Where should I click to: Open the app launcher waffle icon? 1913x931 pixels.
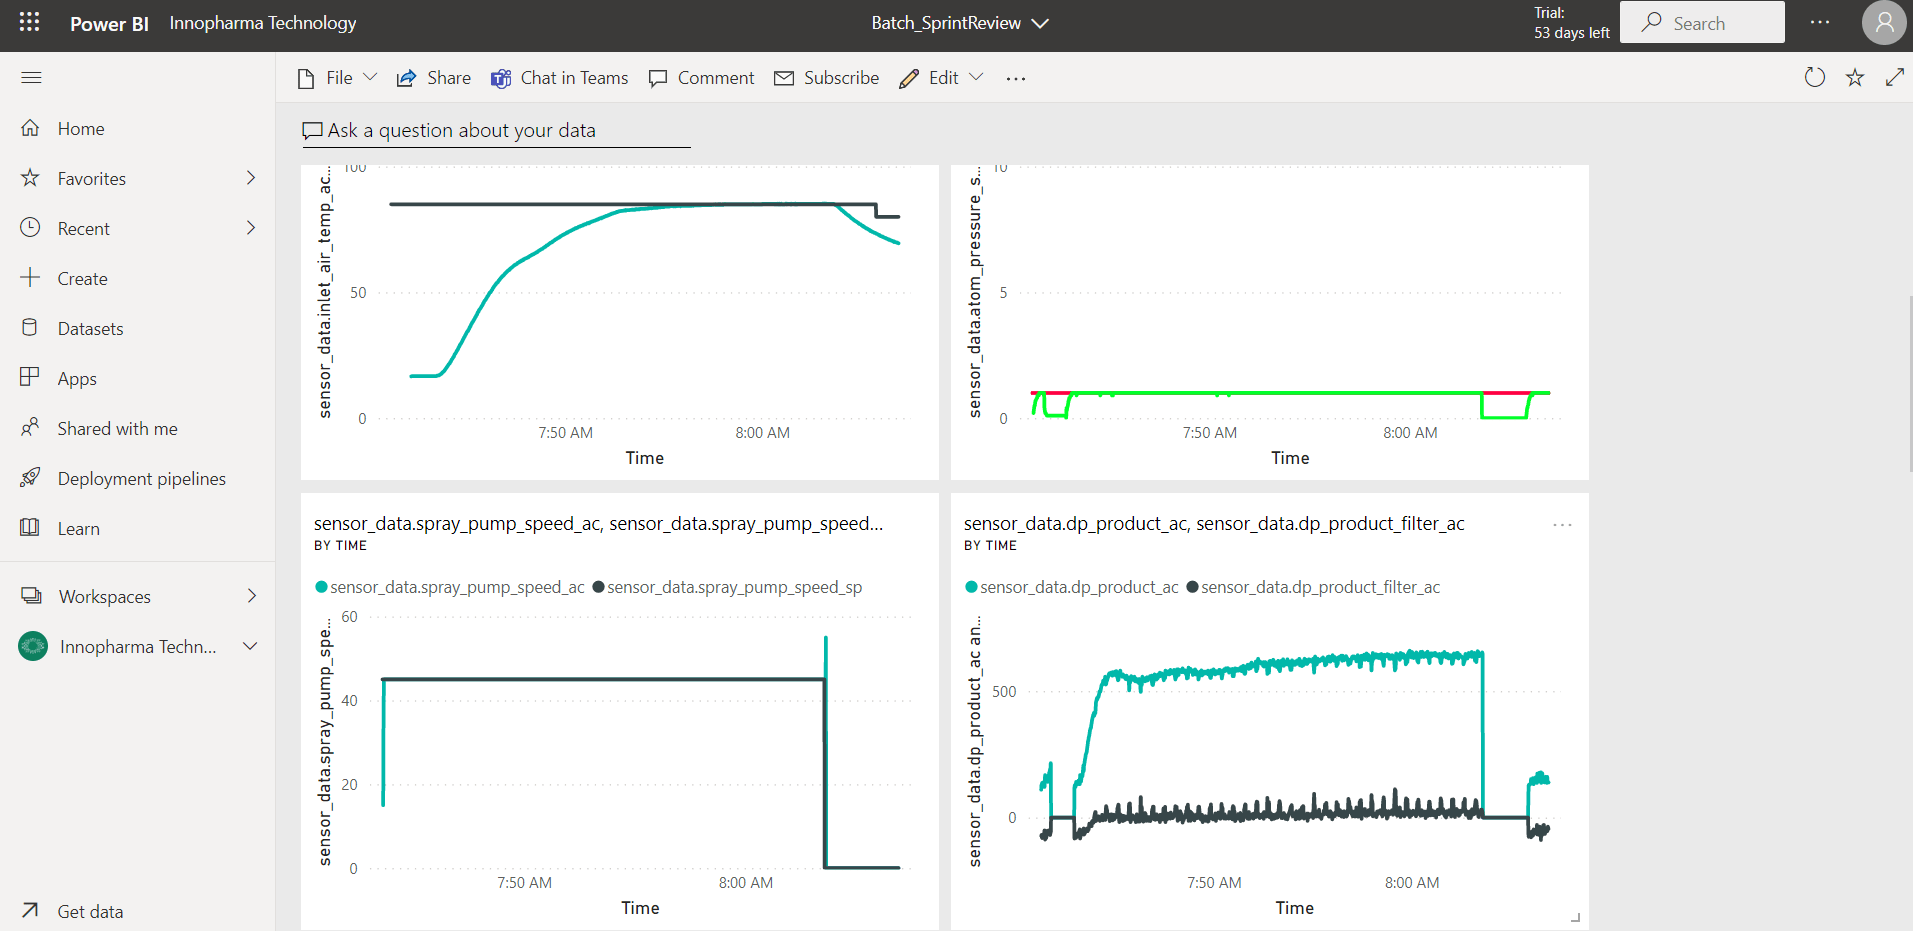pos(29,22)
